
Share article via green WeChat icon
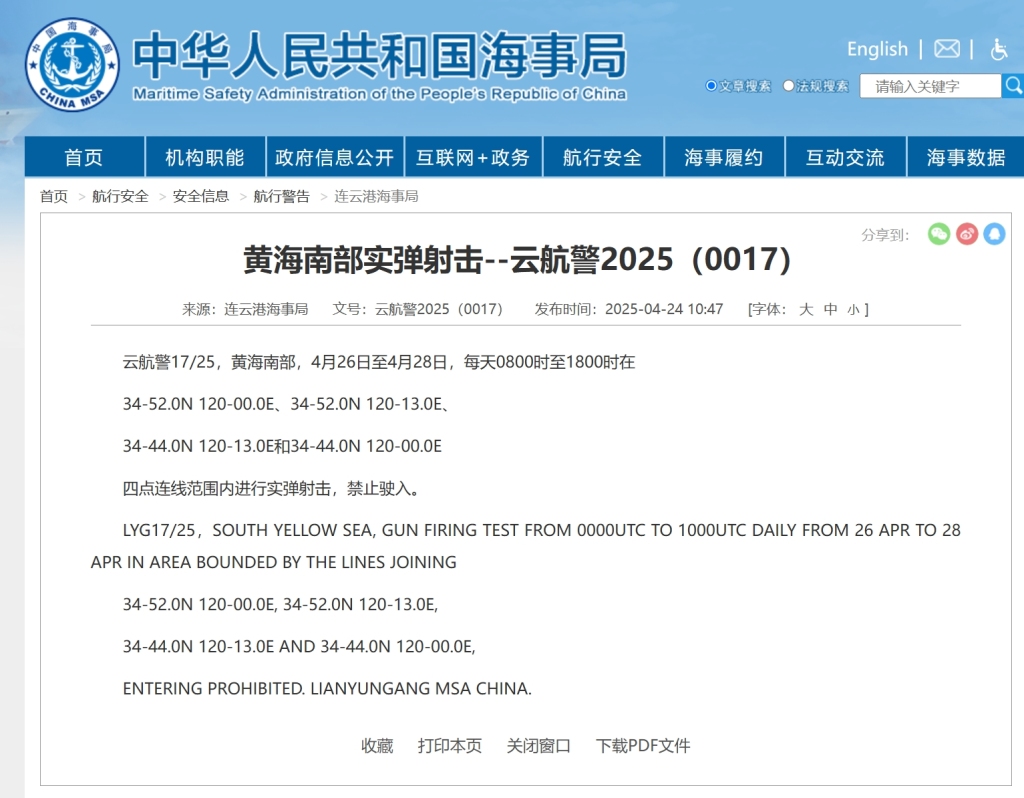(938, 234)
